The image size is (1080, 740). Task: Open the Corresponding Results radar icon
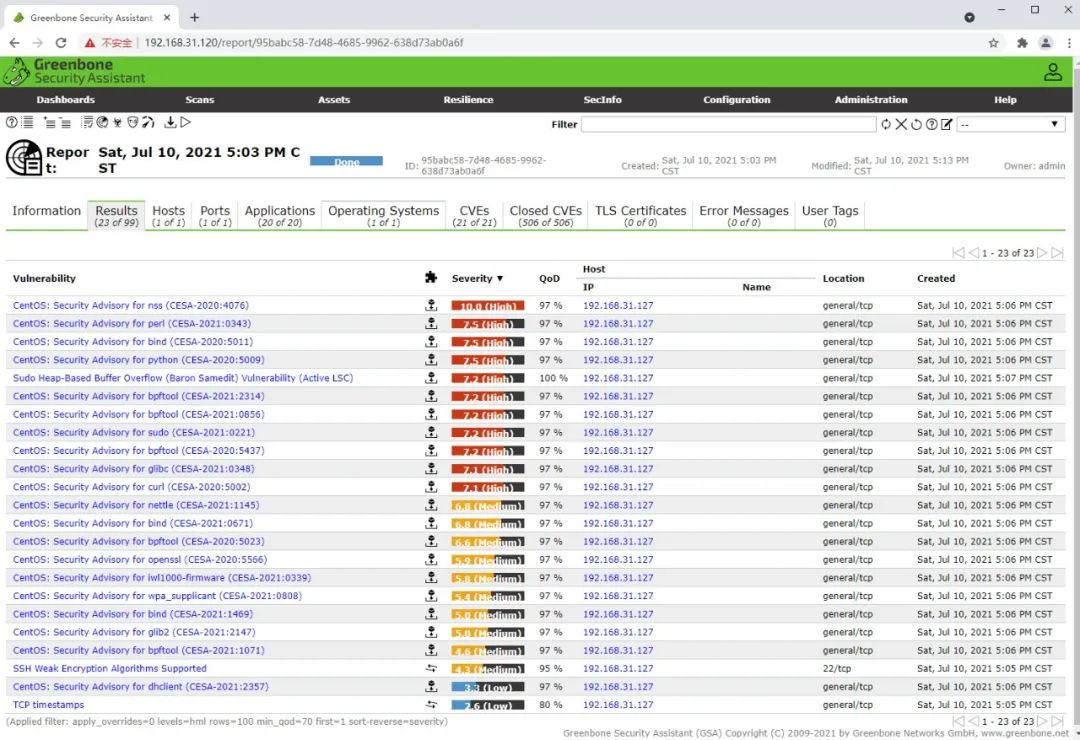pos(102,123)
